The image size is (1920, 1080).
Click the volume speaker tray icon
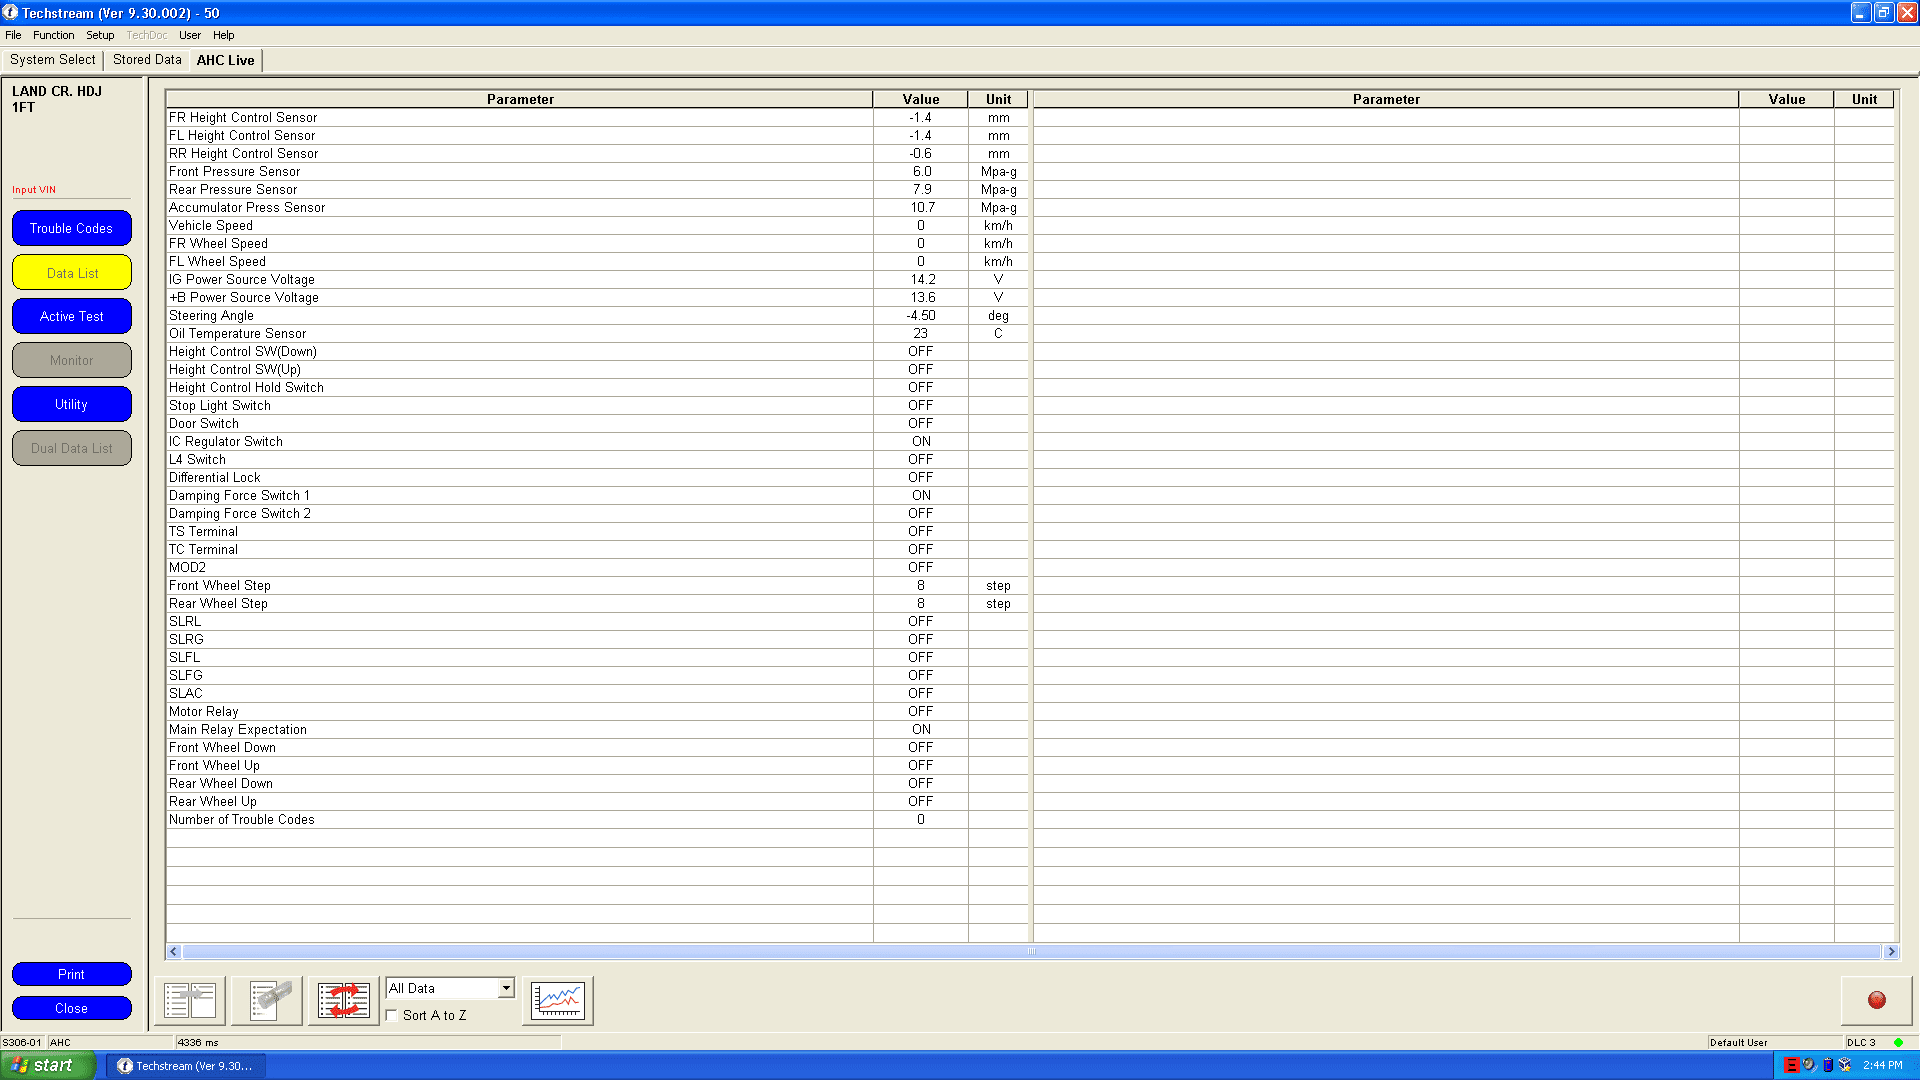coord(1809,1065)
